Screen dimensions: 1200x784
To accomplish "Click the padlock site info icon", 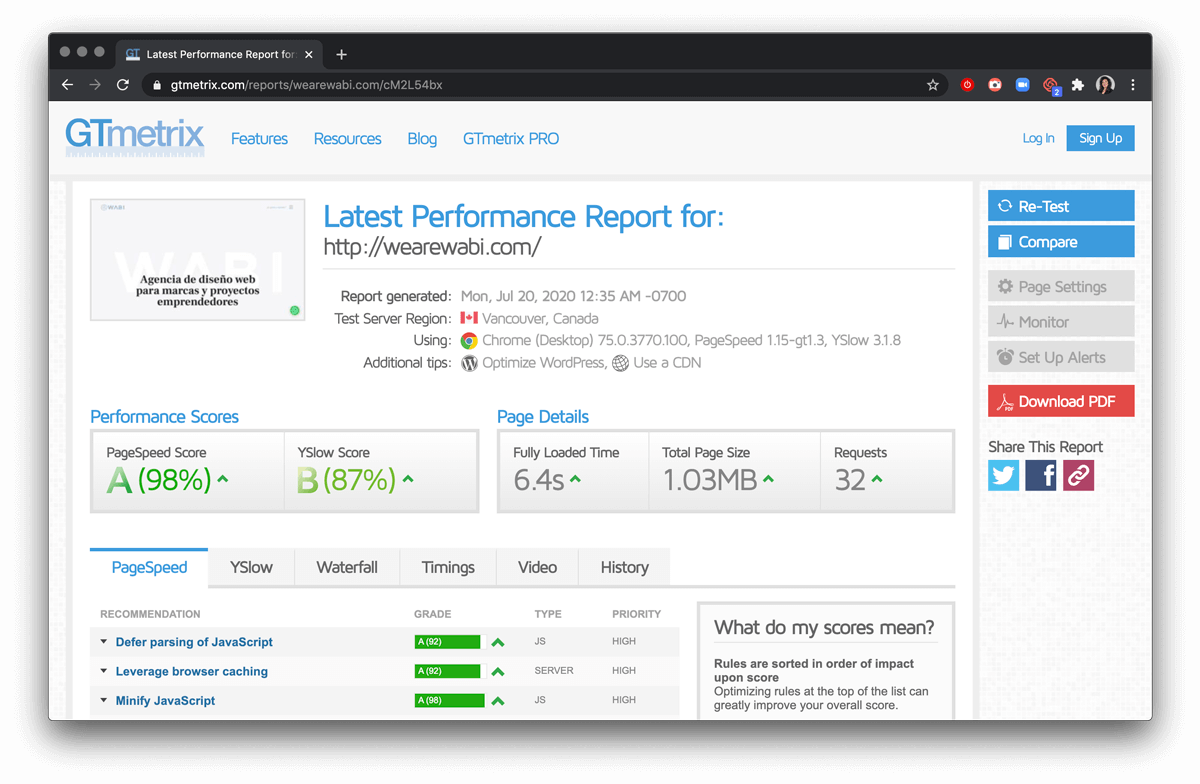I will (156, 85).
